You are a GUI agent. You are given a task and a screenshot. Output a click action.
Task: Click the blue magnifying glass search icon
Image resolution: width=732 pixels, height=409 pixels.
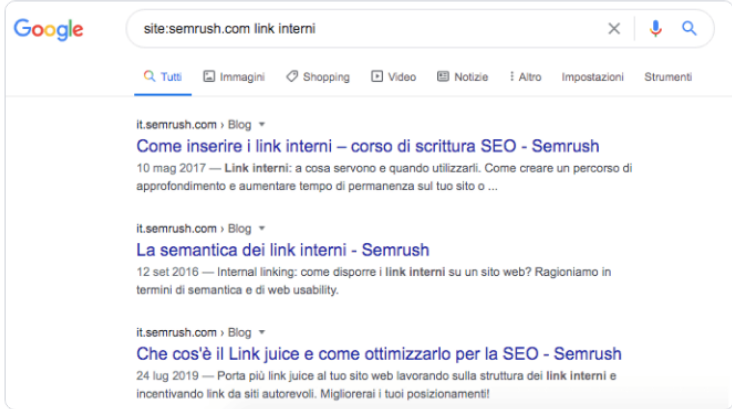coord(689,29)
